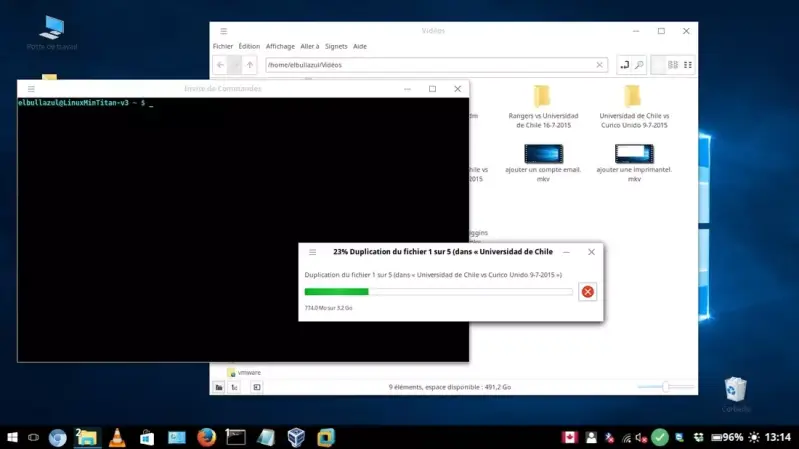The width and height of the screenshot is (799, 449).
Task: Switch to file explorer on taskbar
Action: pyautogui.click(x=87, y=437)
